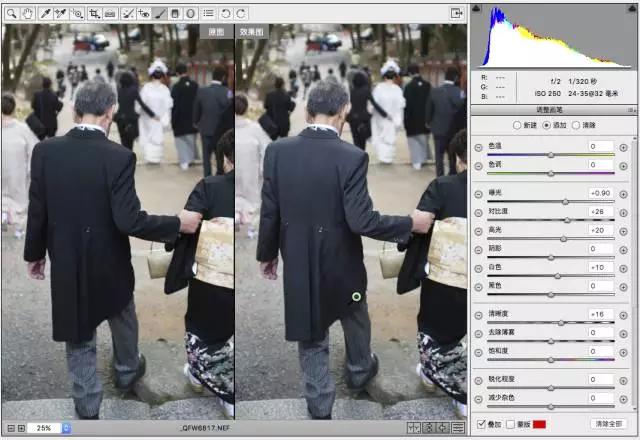Open preview preferences icon at bottom right
Screen dimensions: 640x440
458,427
